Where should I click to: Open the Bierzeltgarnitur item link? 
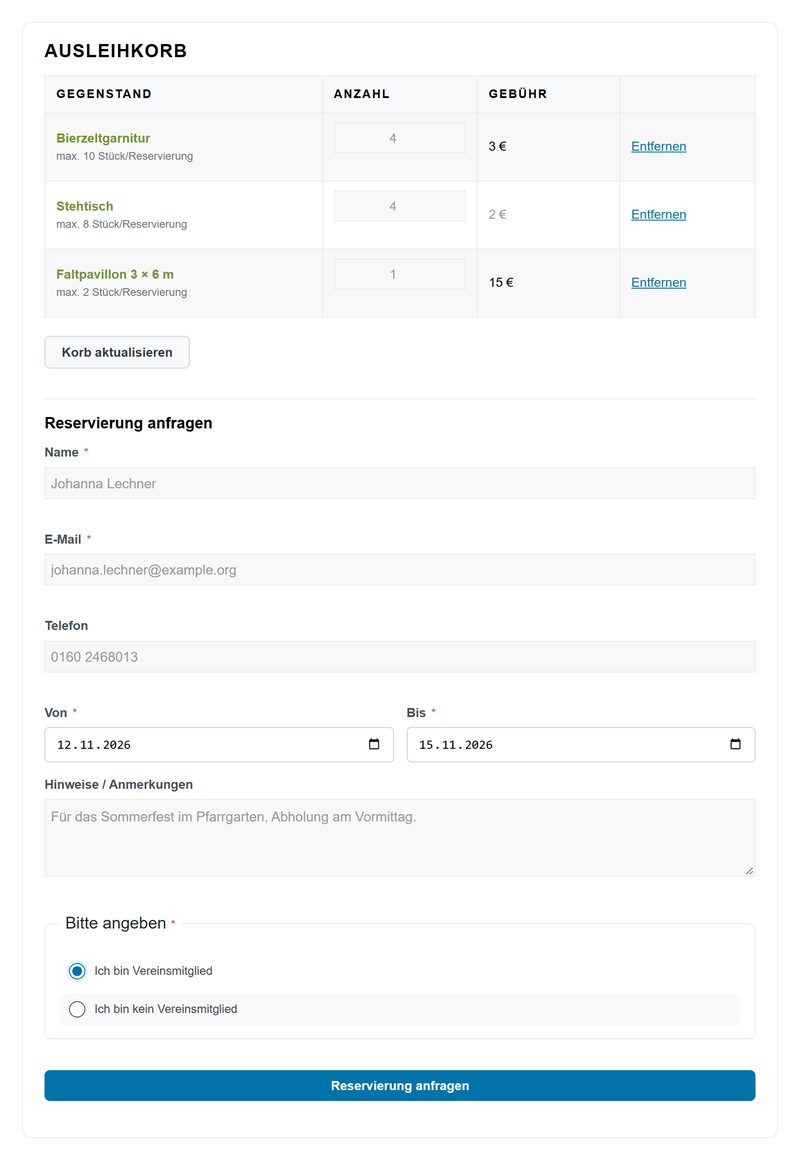click(103, 138)
